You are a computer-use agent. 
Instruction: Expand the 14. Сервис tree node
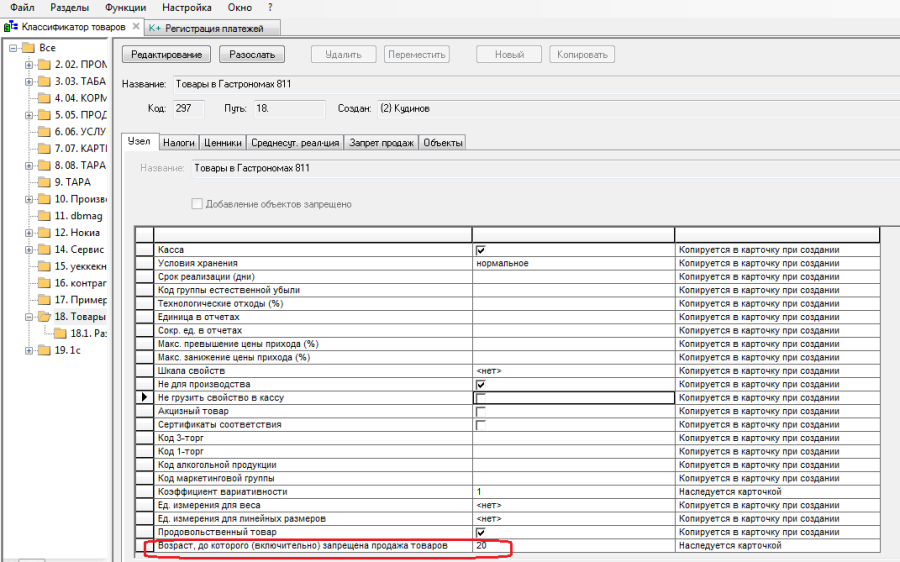[29, 250]
